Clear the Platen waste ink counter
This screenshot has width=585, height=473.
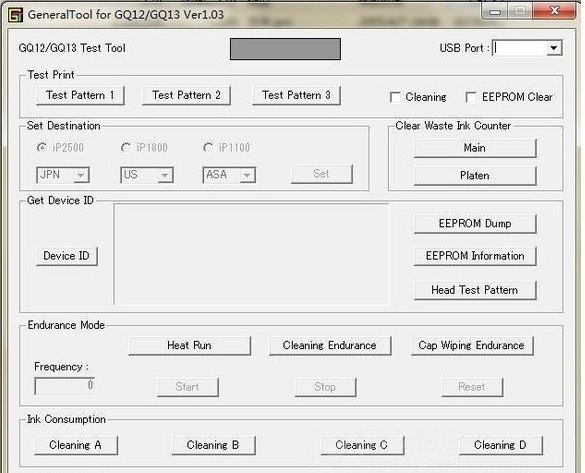(x=475, y=176)
